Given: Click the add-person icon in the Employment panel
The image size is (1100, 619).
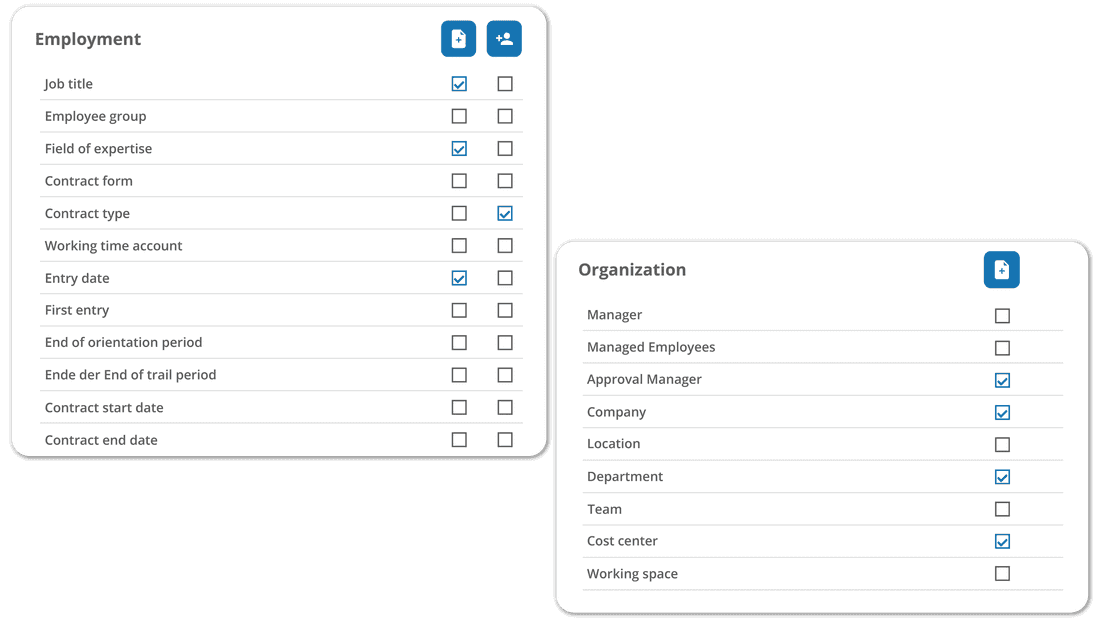Looking at the screenshot, I should (x=504, y=38).
